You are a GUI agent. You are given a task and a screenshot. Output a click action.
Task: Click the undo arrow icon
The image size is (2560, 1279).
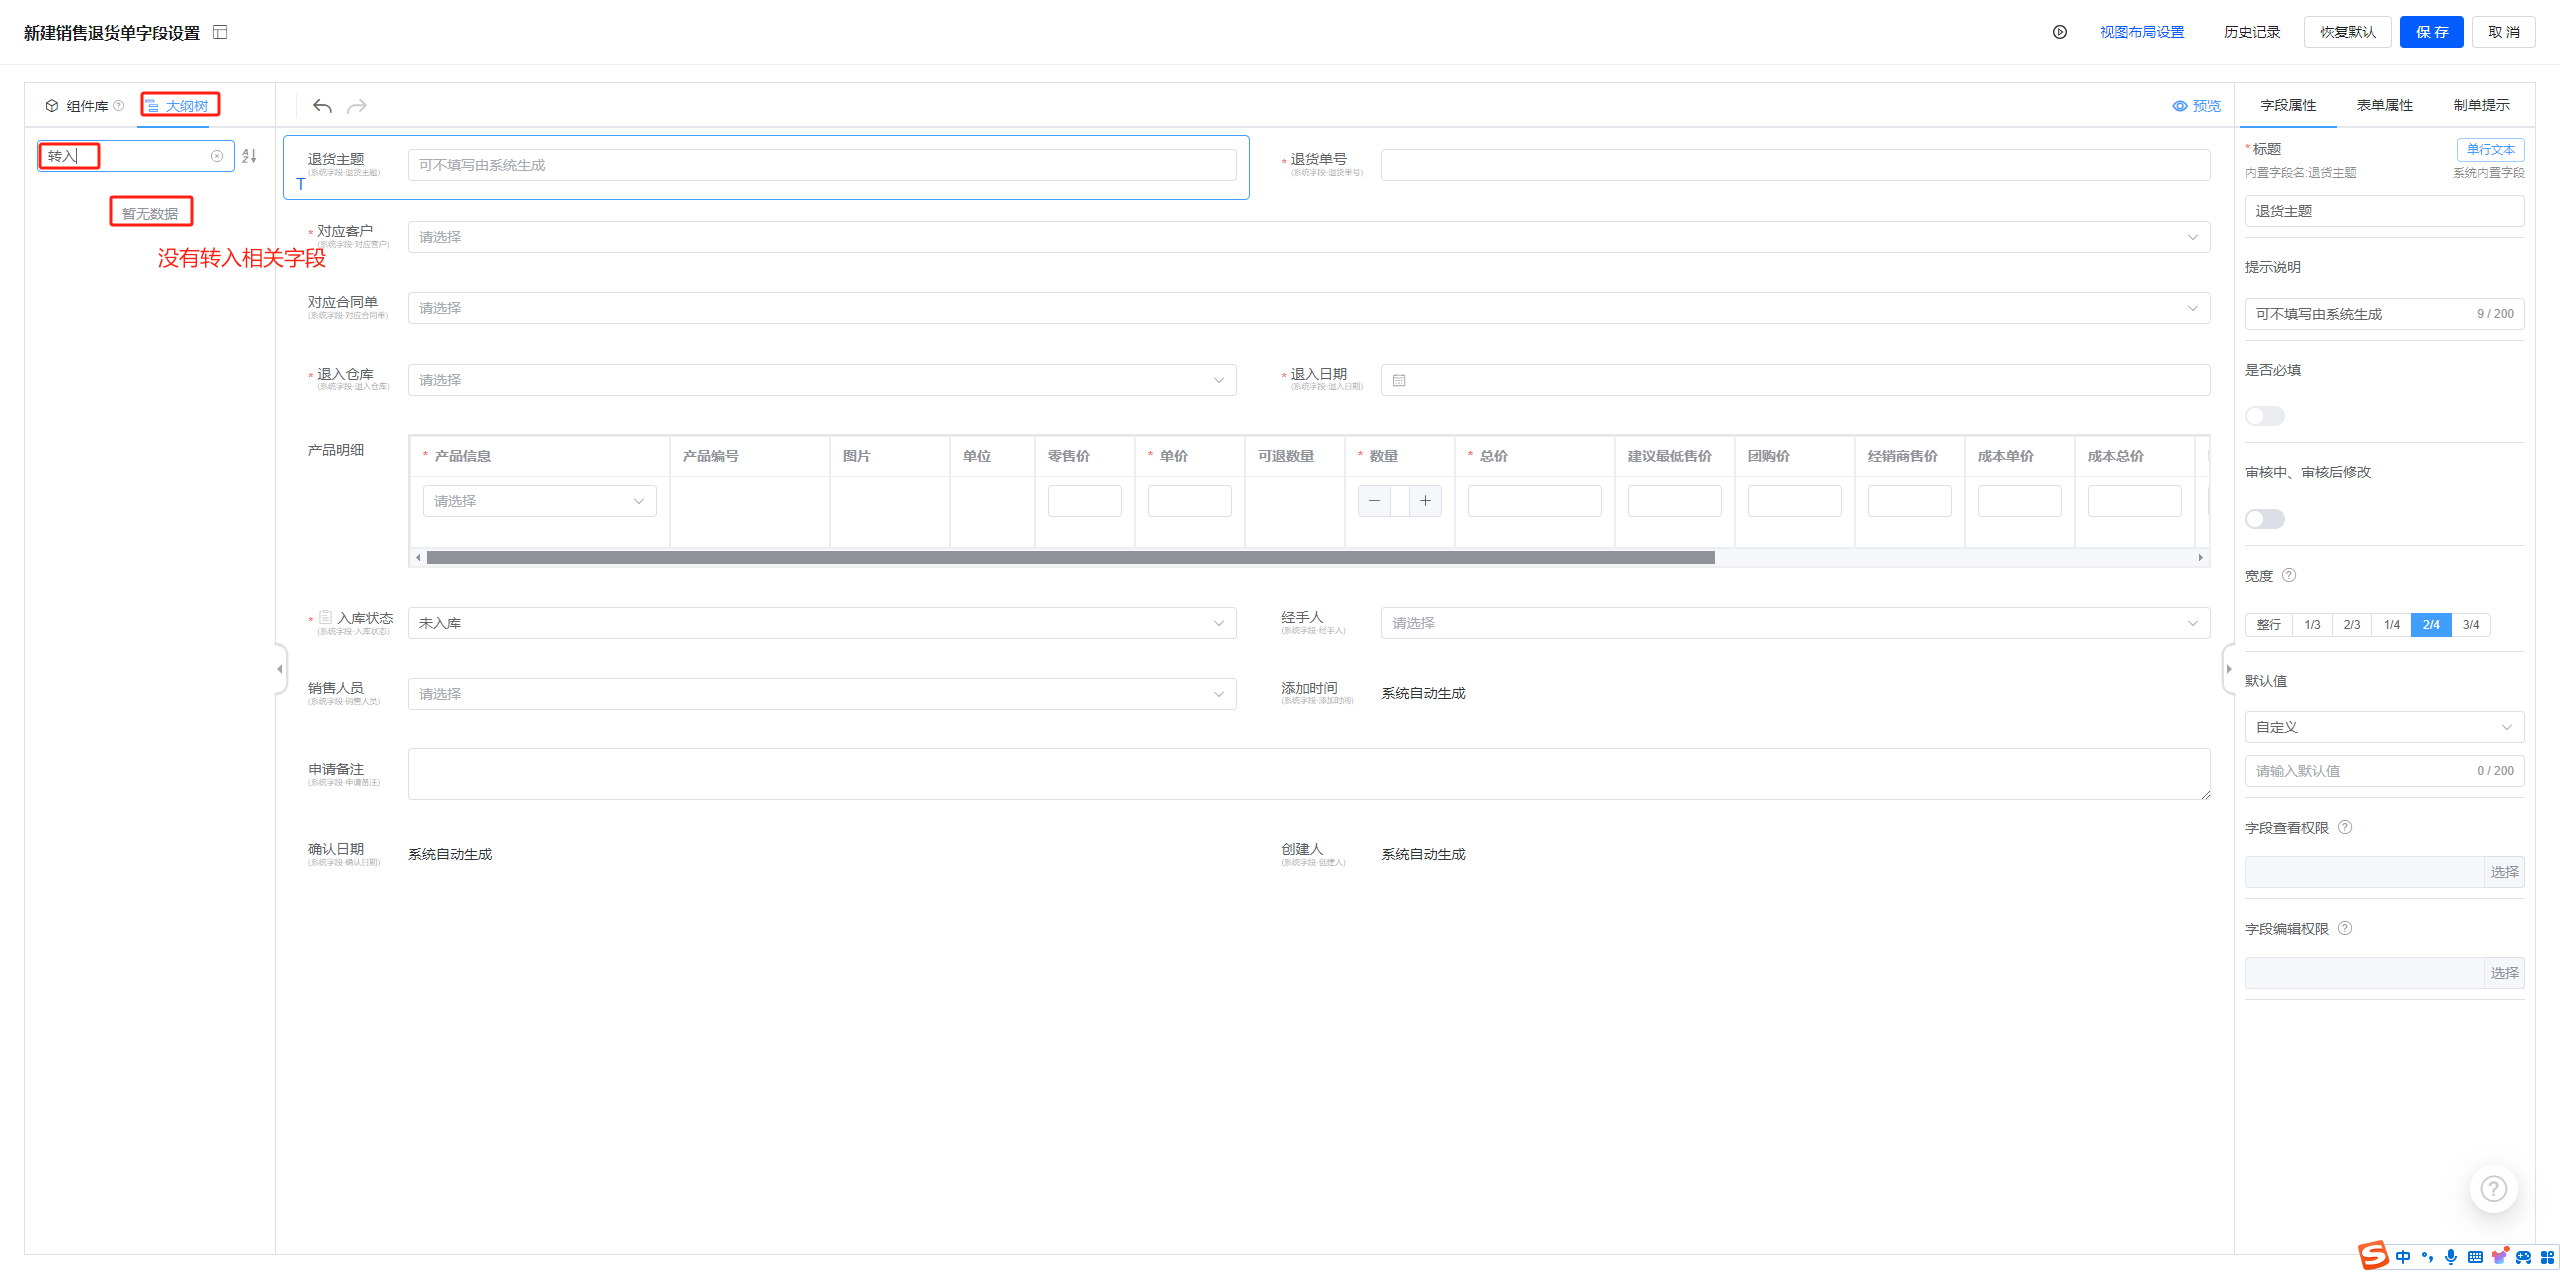coord(322,106)
